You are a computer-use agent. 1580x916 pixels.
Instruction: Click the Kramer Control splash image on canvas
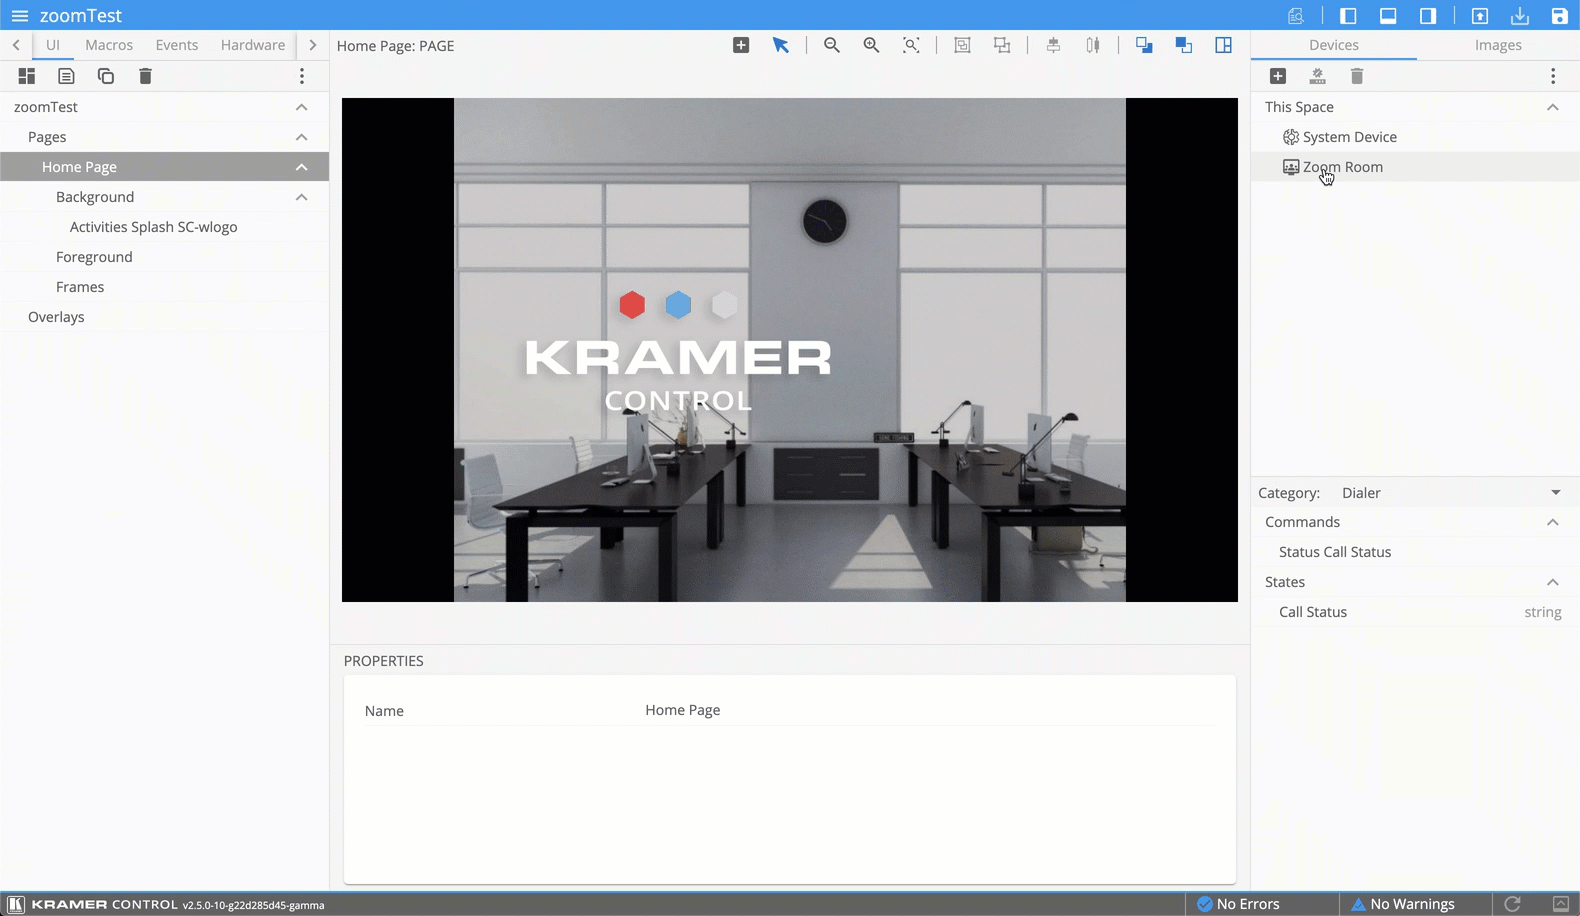[x=790, y=350]
